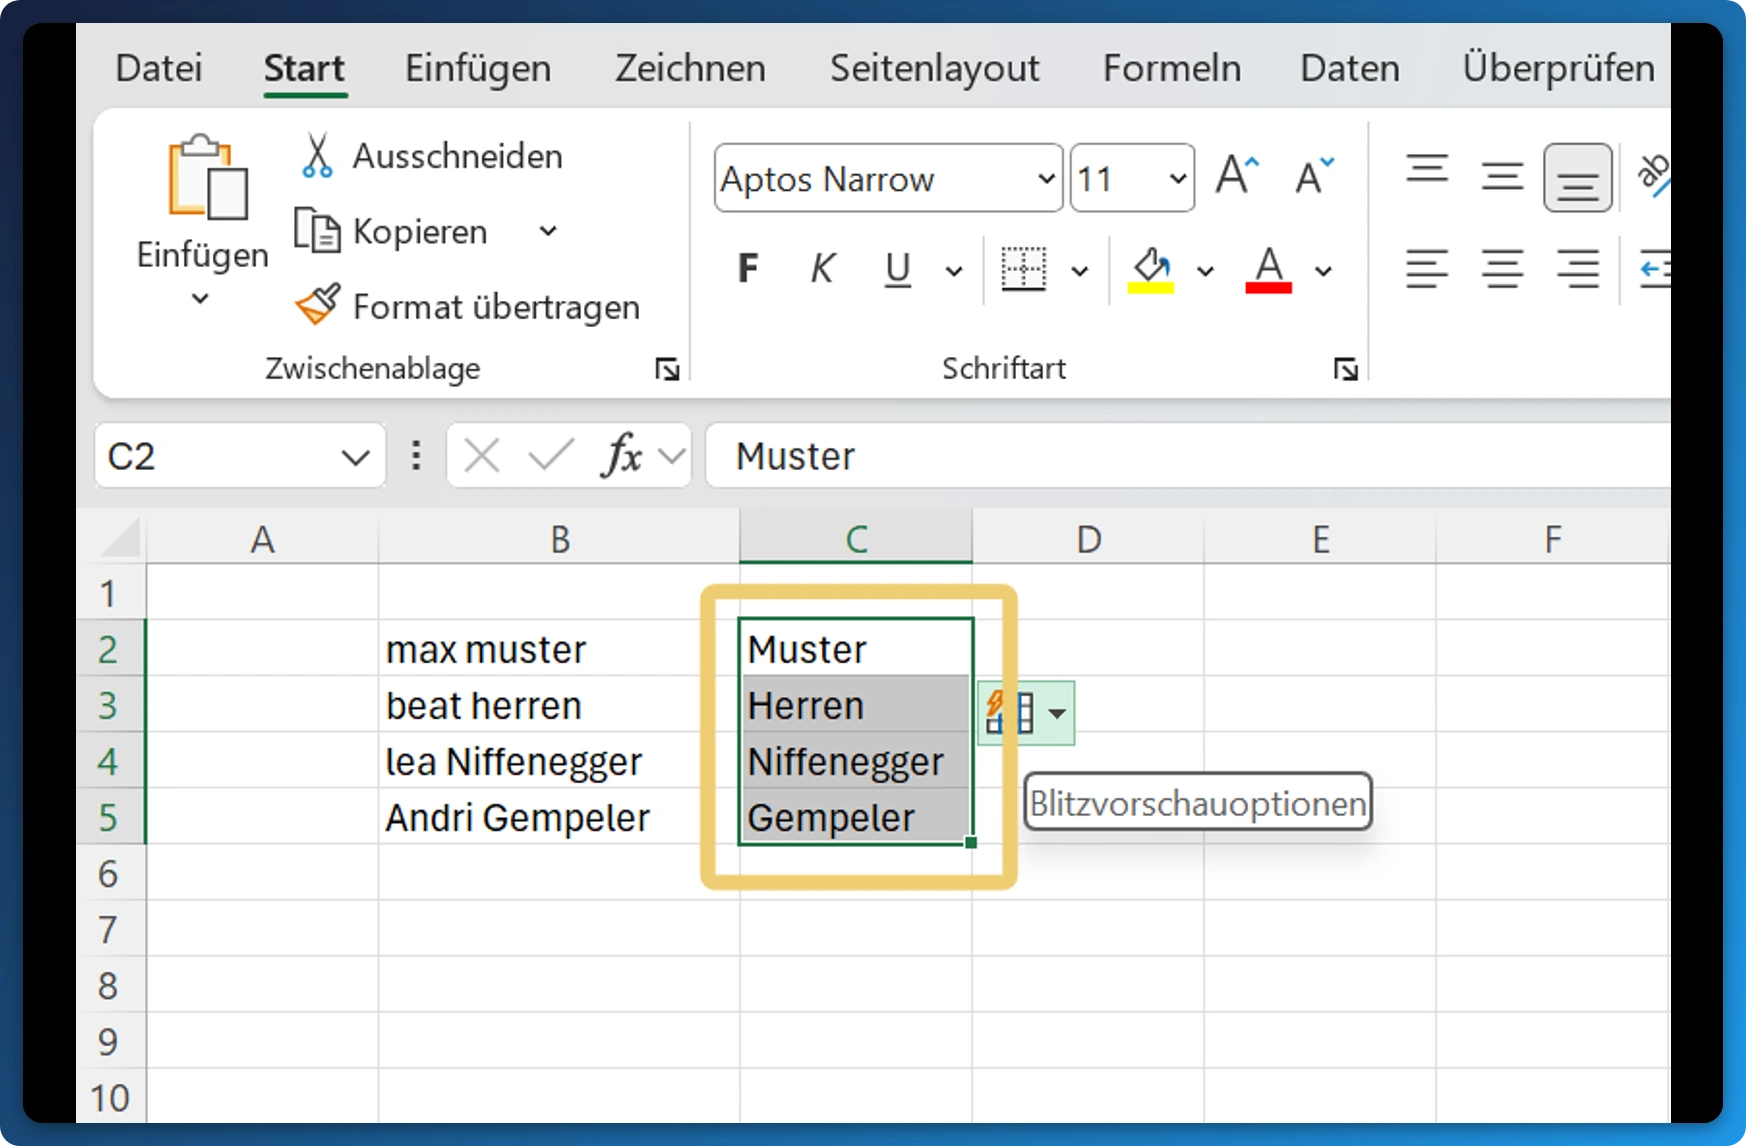1746x1146 pixels.
Task: Select cell containing beat herren
Action: [x=559, y=704]
